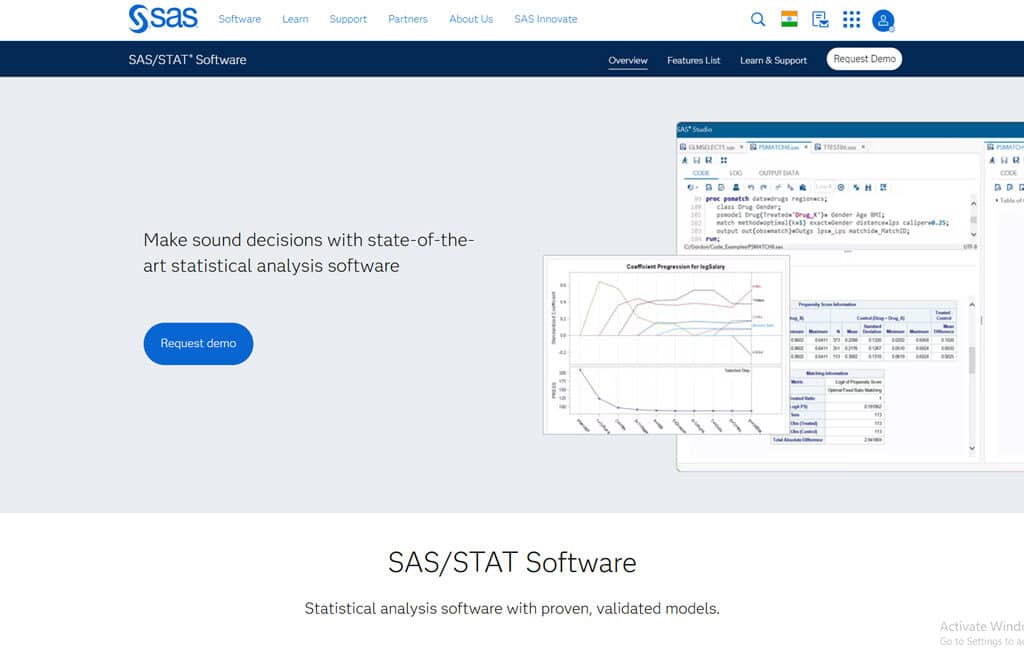
Task: Open the site search magnifier icon
Action: coord(757,18)
